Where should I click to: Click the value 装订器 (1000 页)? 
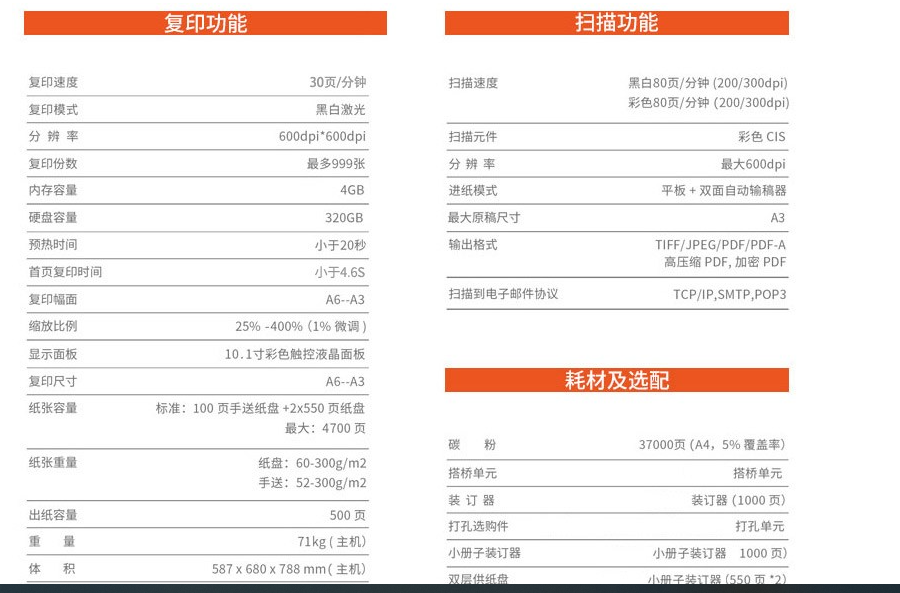point(739,500)
